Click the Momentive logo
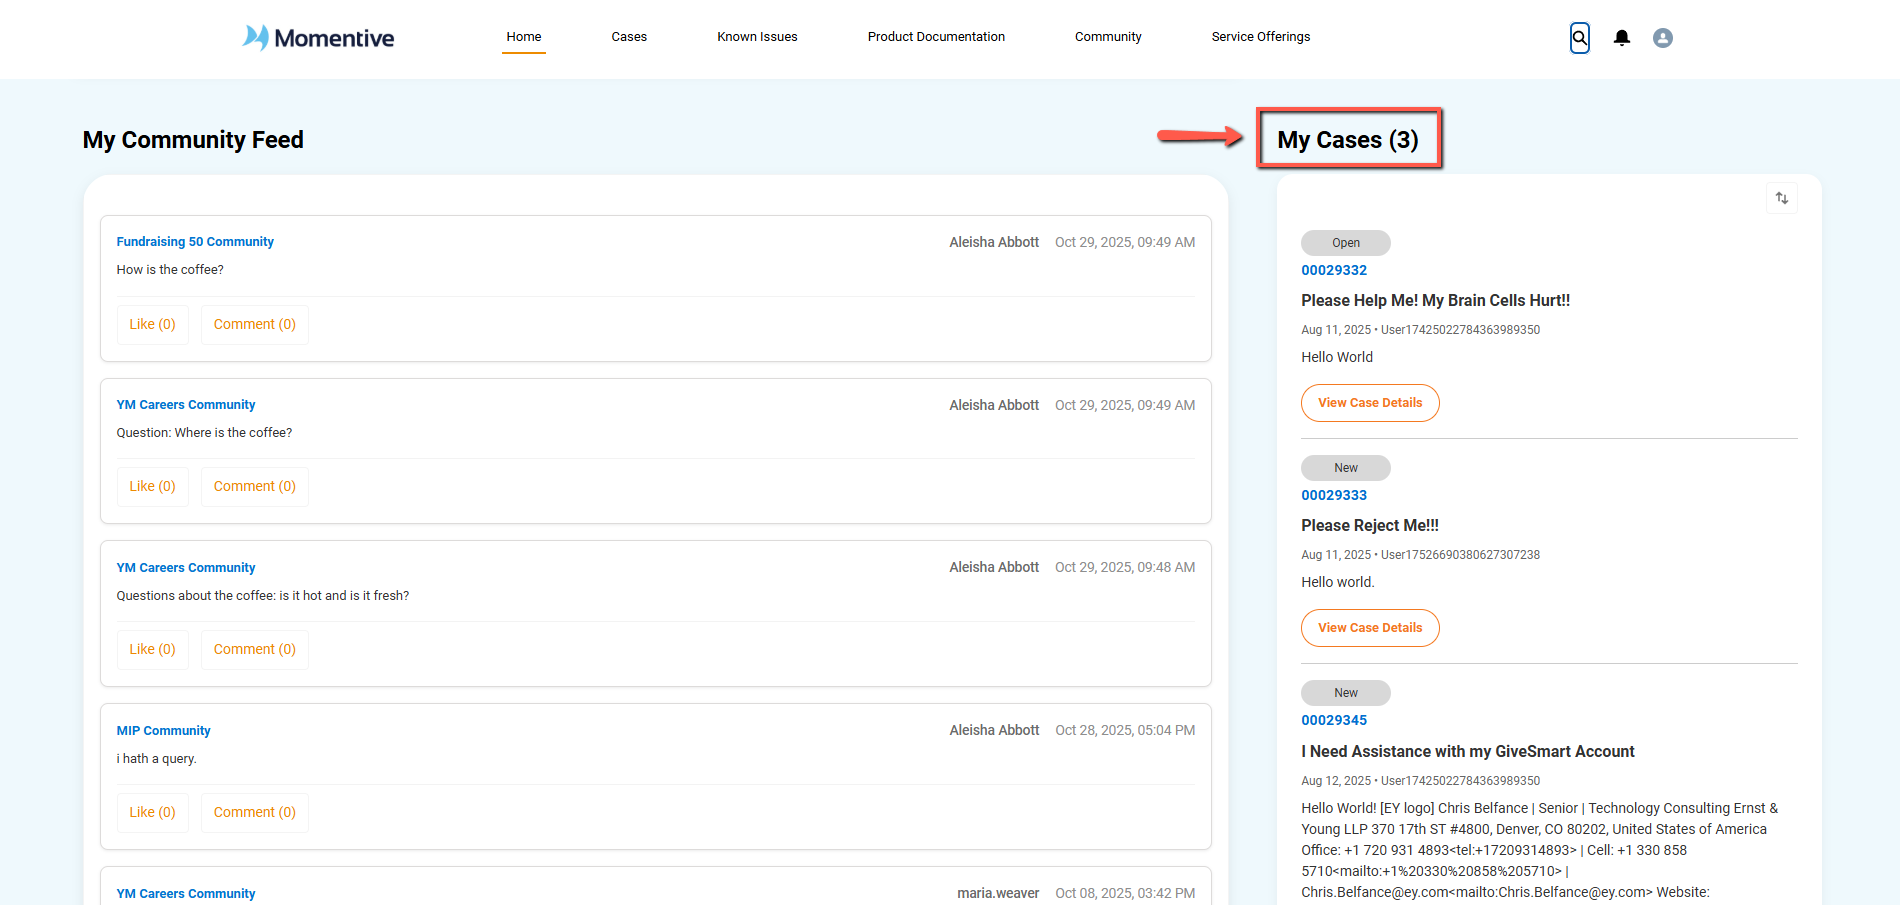Screen dimensions: 1900x905 tap(317, 38)
